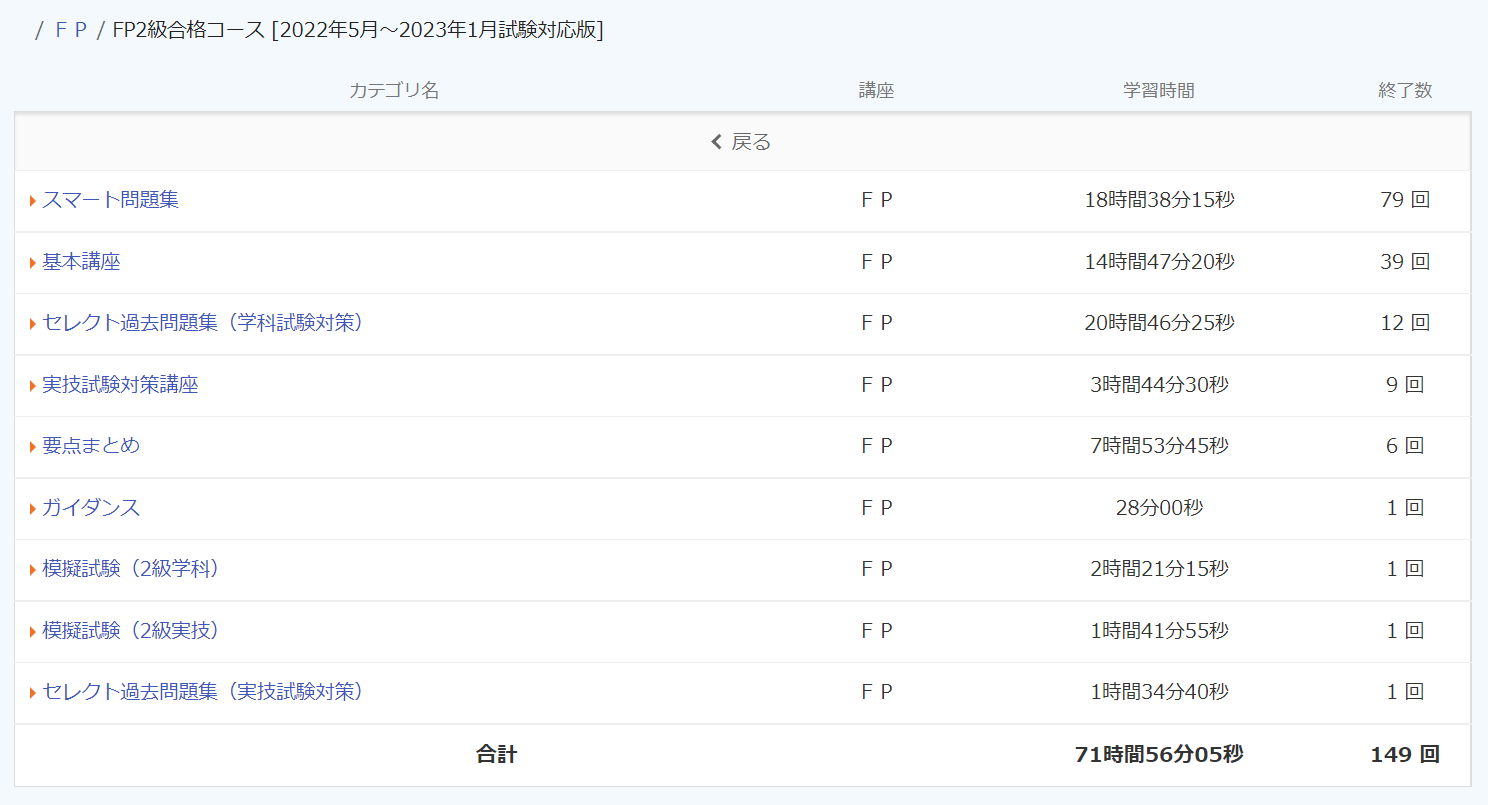Click orange triangle beside 基本講座
Viewport: 1488px width, 805px height.
tap(33, 263)
